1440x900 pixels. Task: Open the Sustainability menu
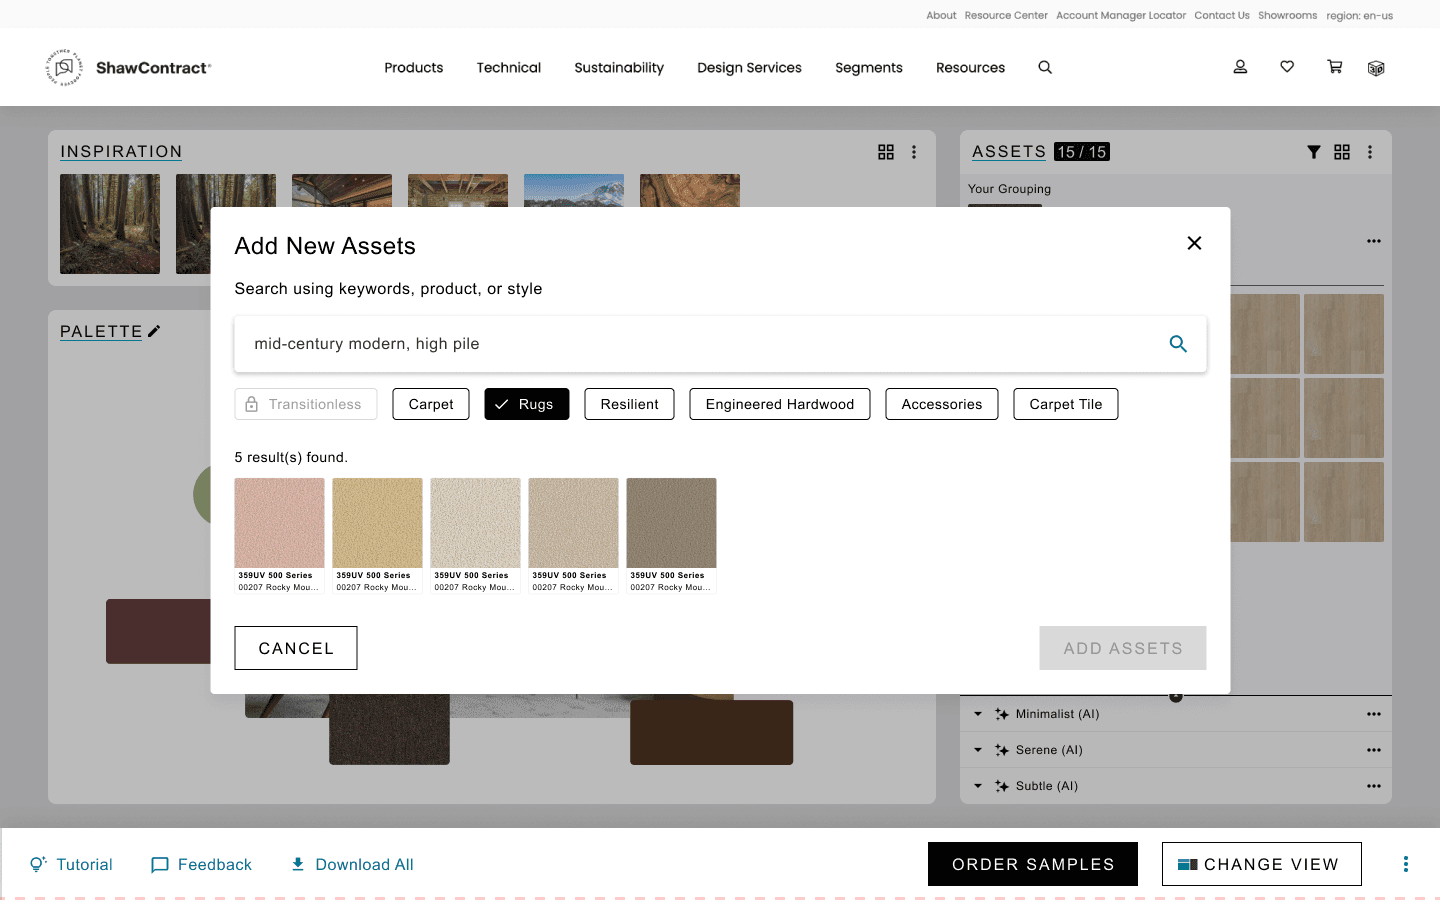click(619, 68)
